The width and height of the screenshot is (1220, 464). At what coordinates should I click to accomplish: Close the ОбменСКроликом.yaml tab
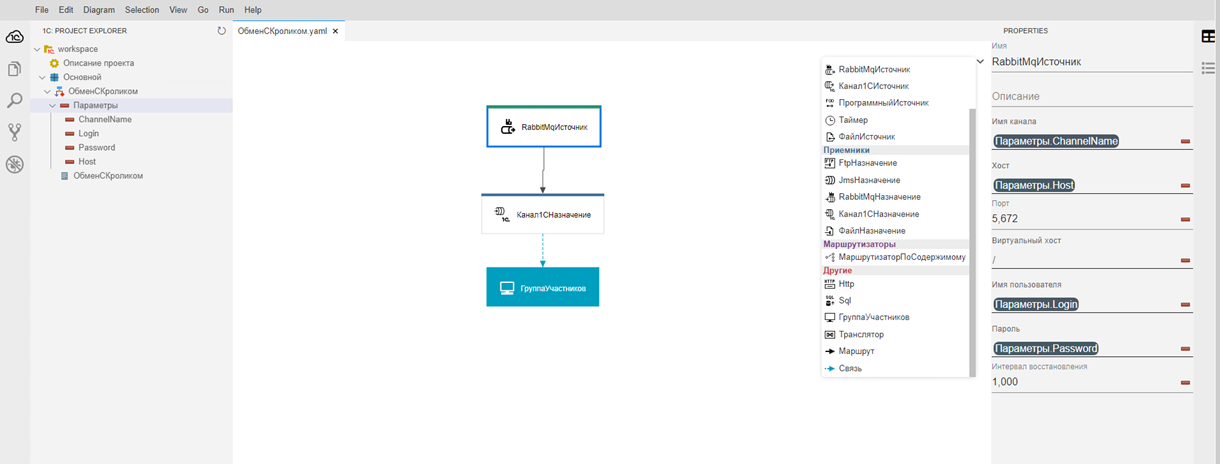pos(336,31)
